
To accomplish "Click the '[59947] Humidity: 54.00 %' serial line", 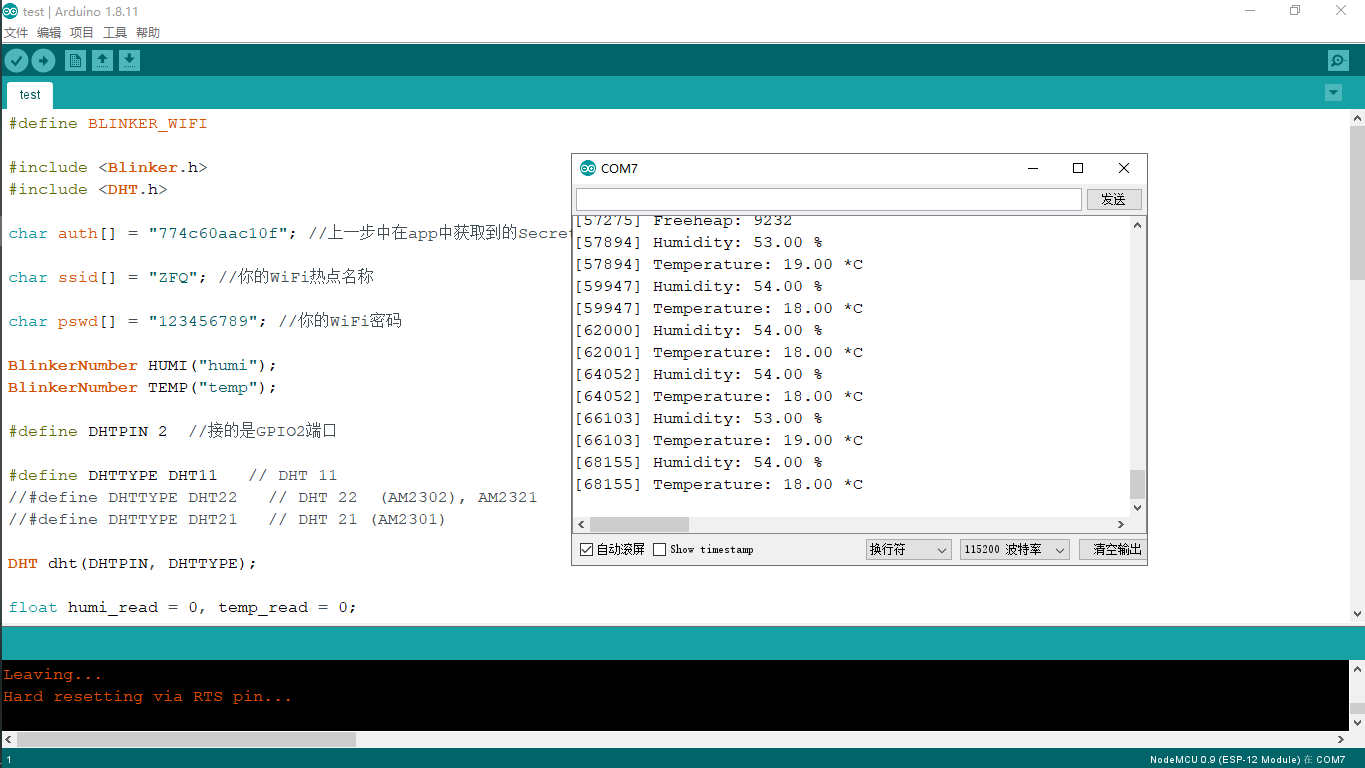I will coord(698,287).
